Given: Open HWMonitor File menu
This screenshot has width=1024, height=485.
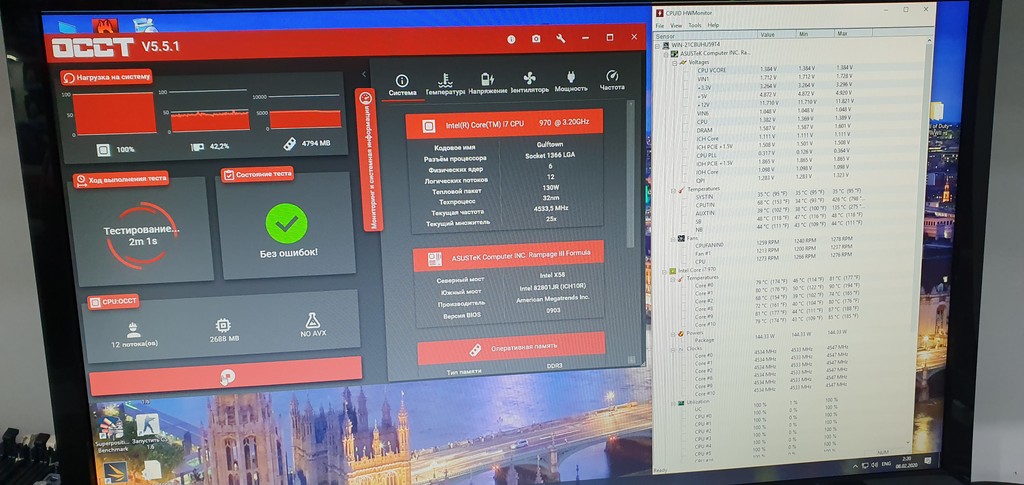Looking at the screenshot, I should pyautogui.click(x=660, y=25).
